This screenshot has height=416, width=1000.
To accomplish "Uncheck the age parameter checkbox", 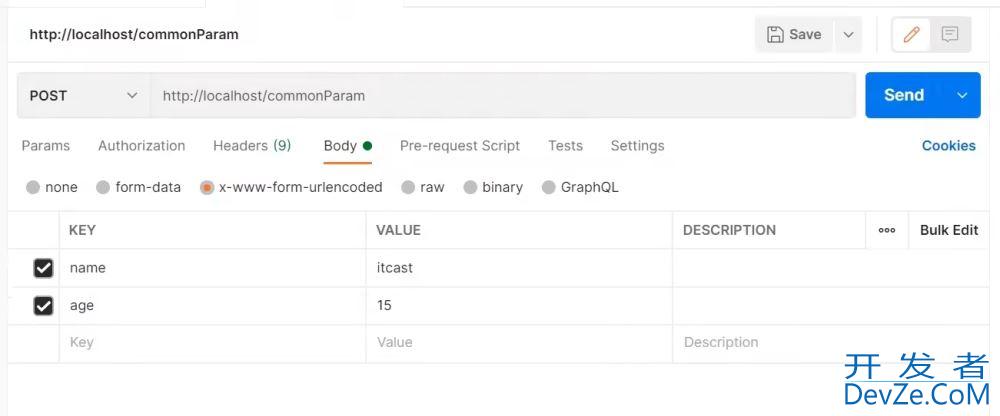I will [x=43, y=306].
